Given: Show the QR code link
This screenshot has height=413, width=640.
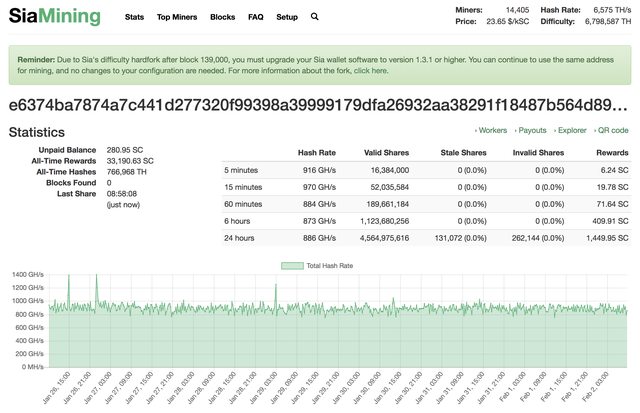Looking at the screenshot, I should (x=611, y=130).
